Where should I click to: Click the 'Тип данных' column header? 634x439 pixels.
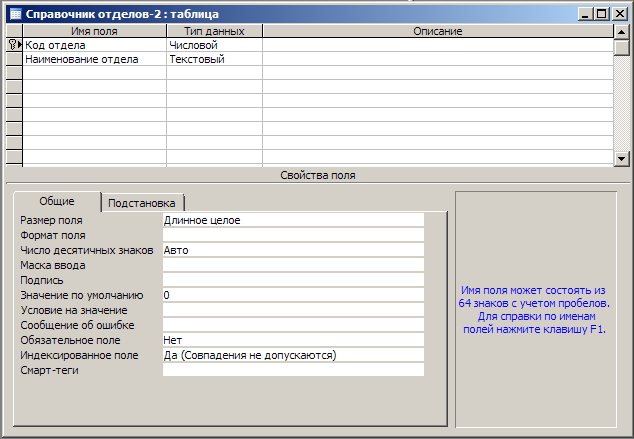(214, 31)
